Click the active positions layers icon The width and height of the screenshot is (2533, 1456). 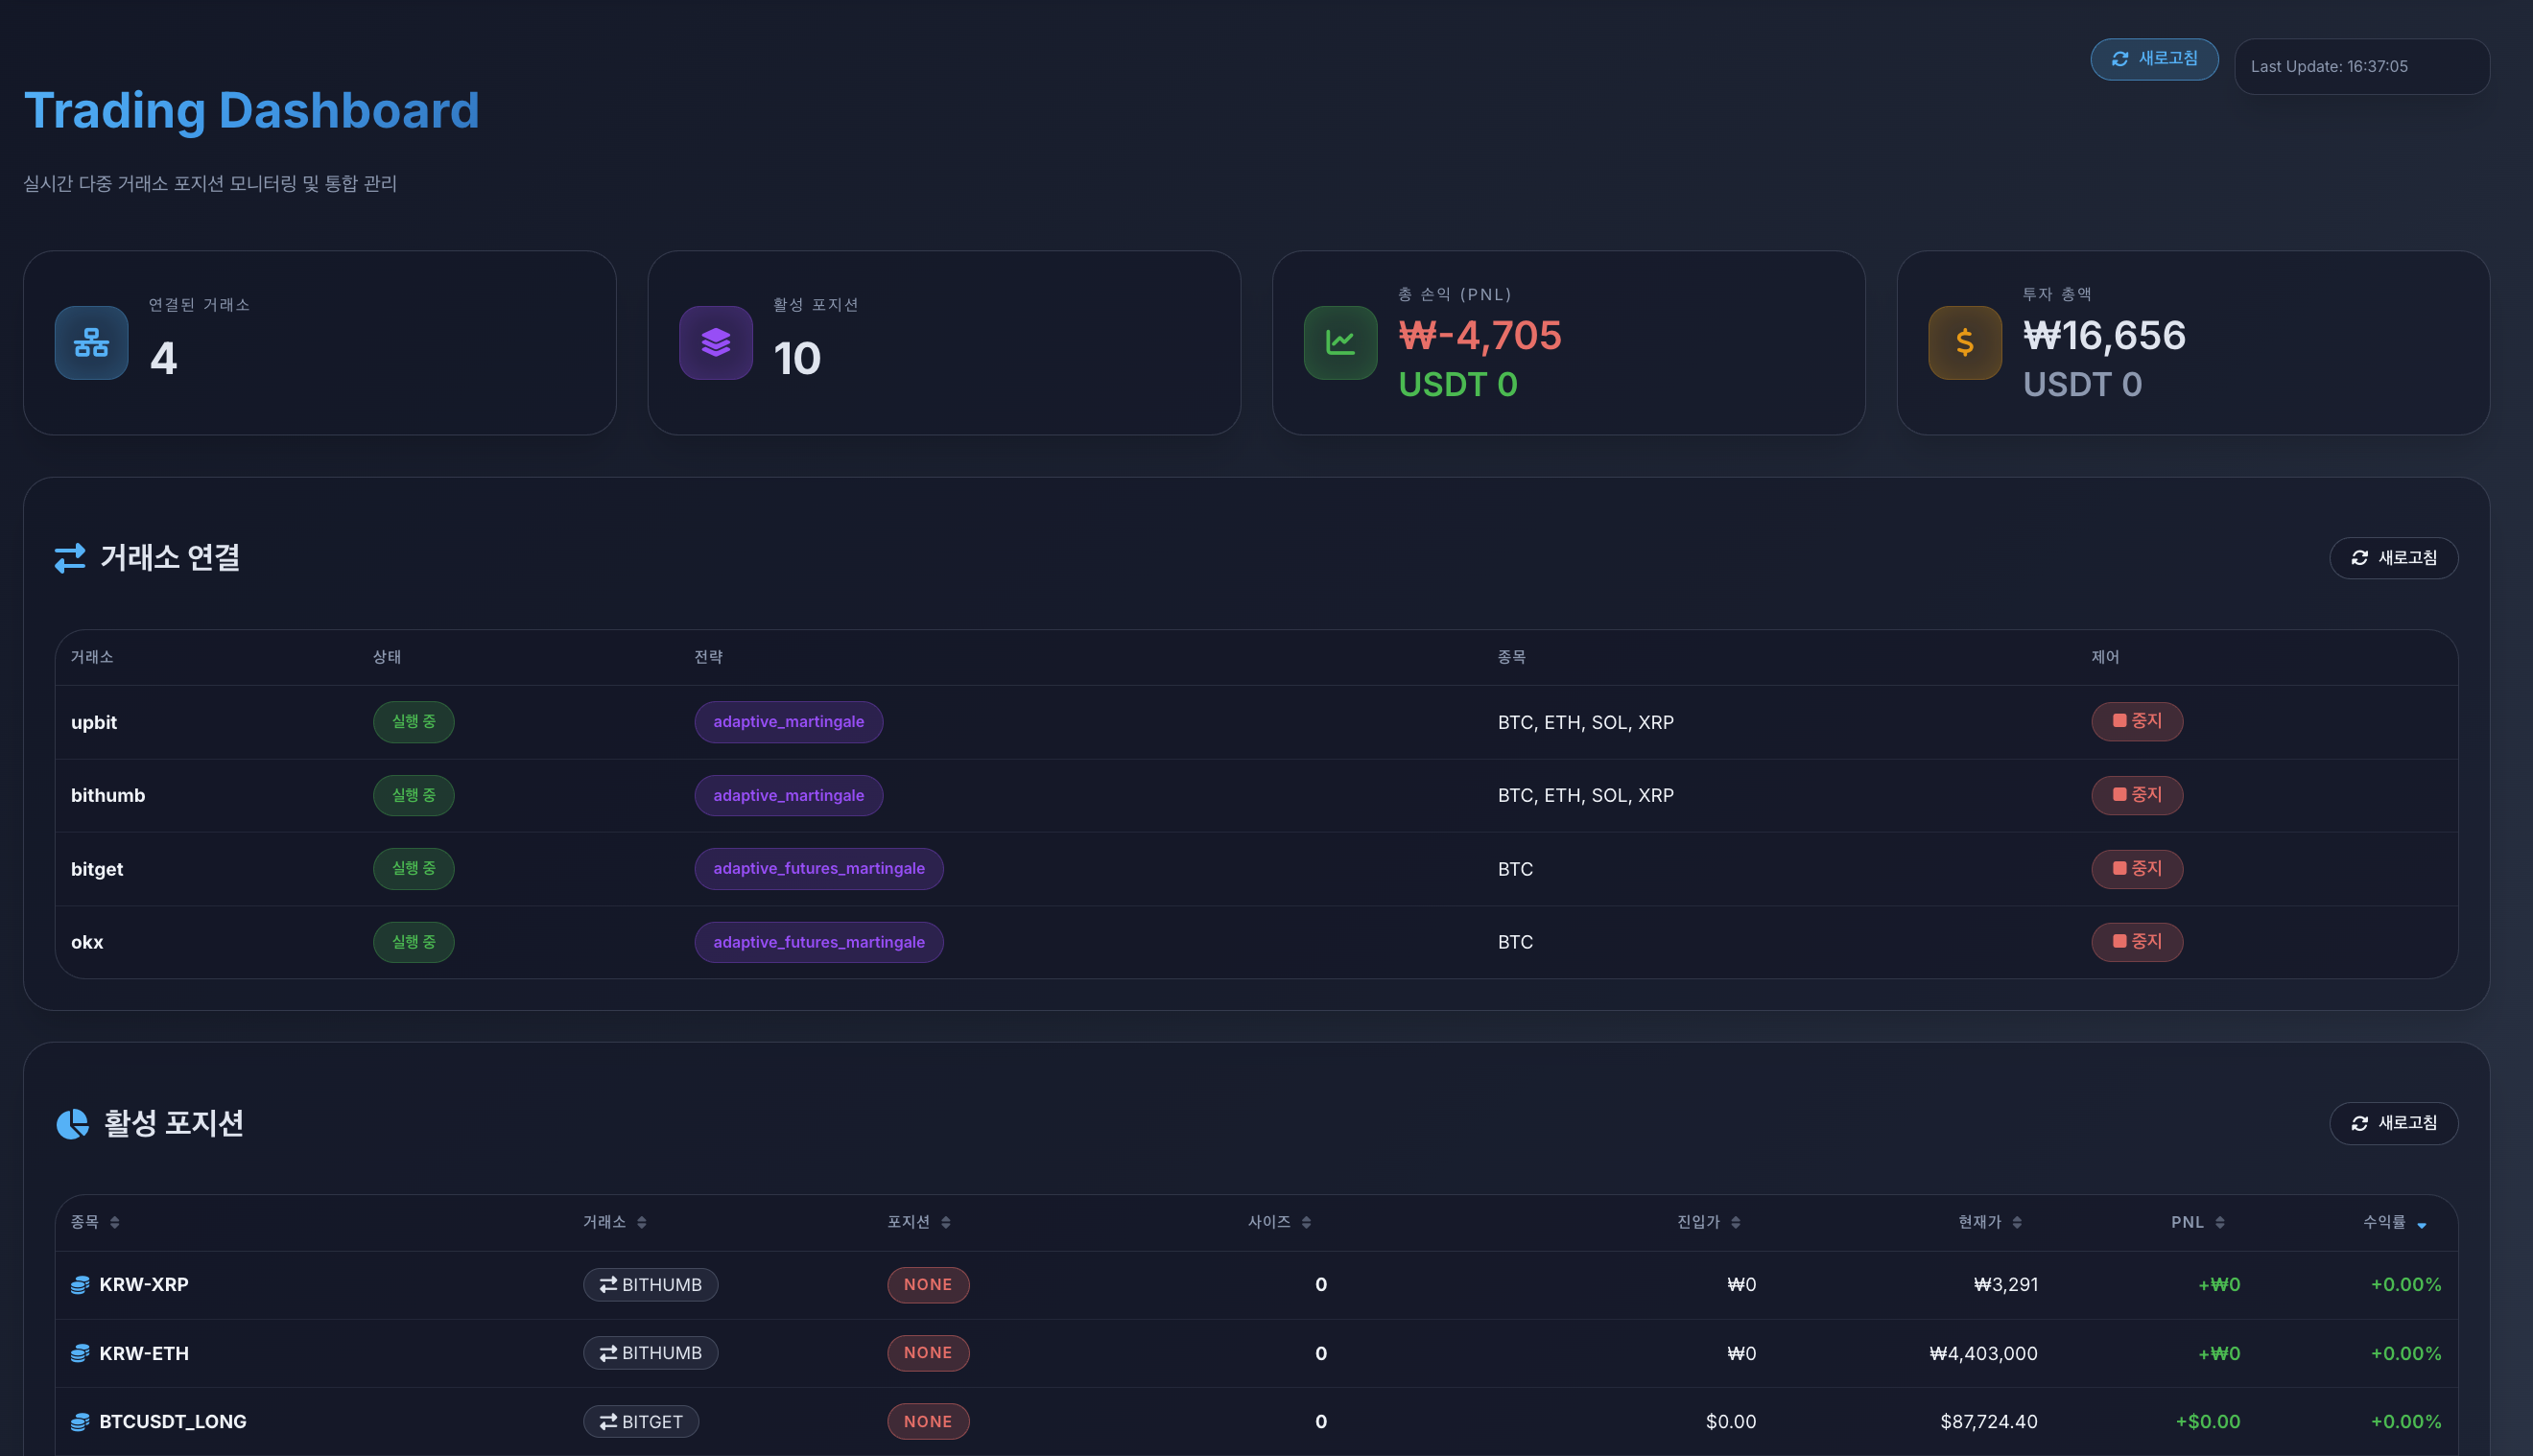point(715,343)
